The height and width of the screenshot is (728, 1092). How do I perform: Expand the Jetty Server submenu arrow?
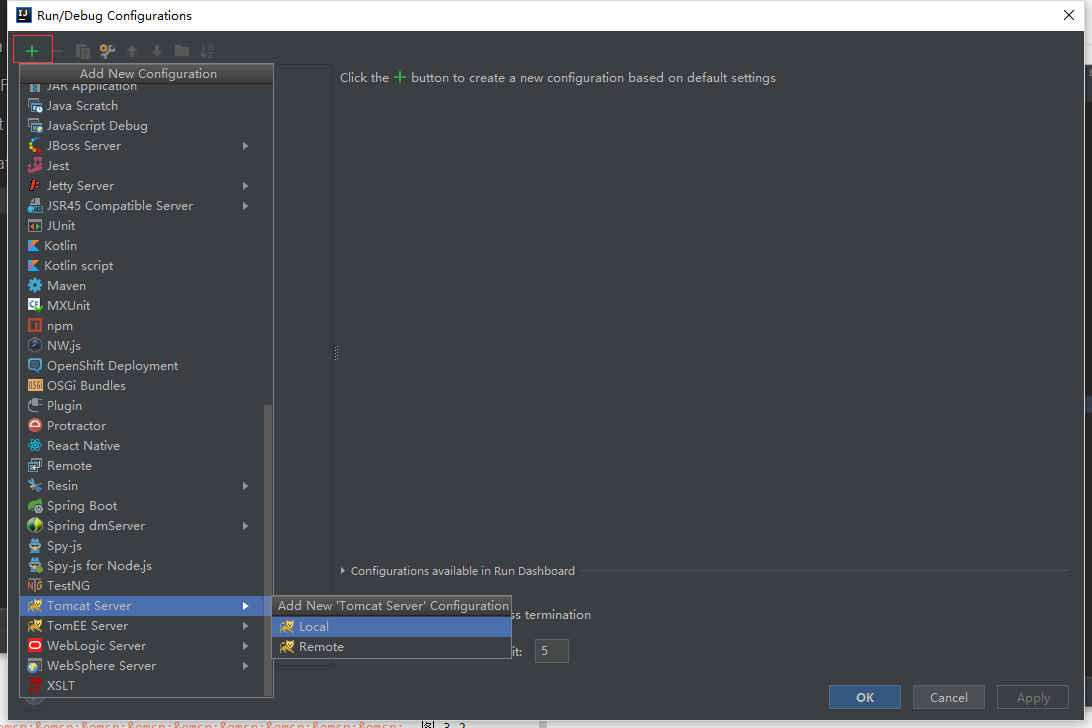pyautogui.click(x=245, y=186)
